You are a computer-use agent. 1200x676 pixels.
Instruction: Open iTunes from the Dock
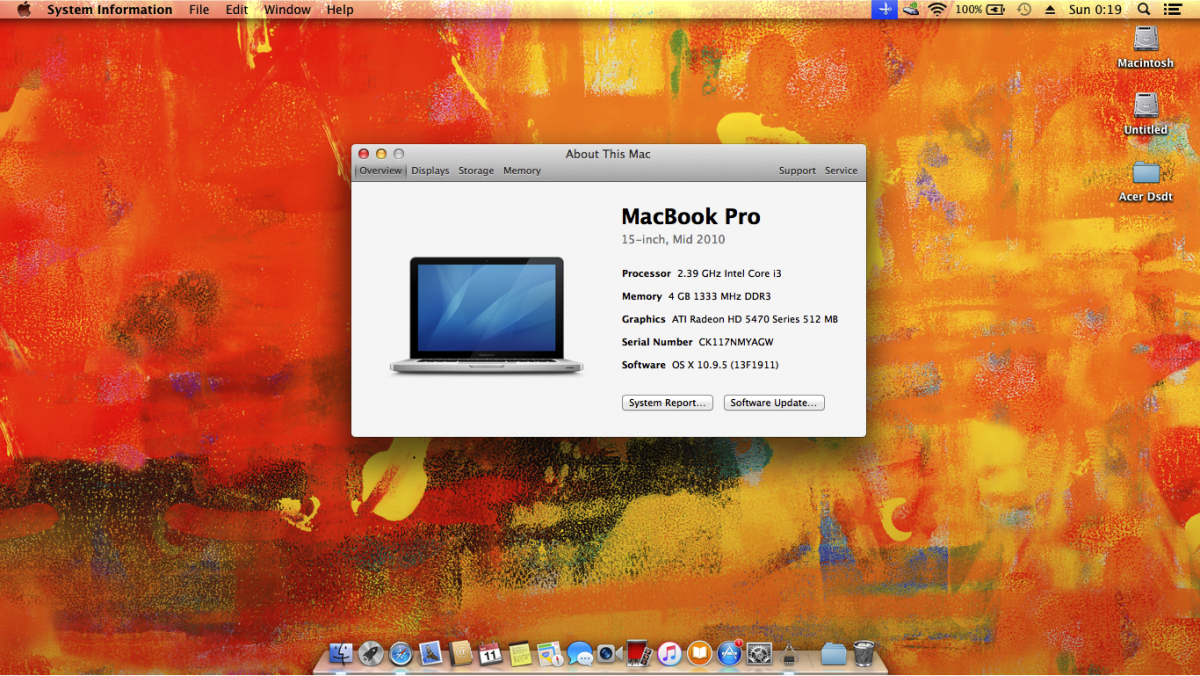(x=670, y=654)
